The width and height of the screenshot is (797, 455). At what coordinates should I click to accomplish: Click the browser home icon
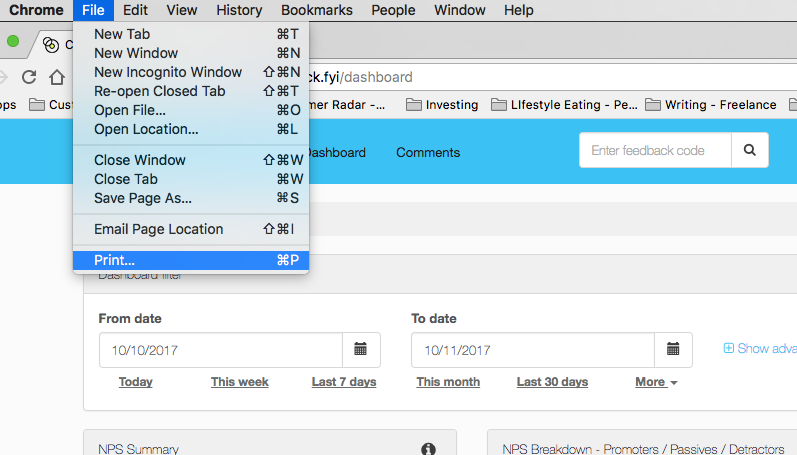[x=57, y=77]
